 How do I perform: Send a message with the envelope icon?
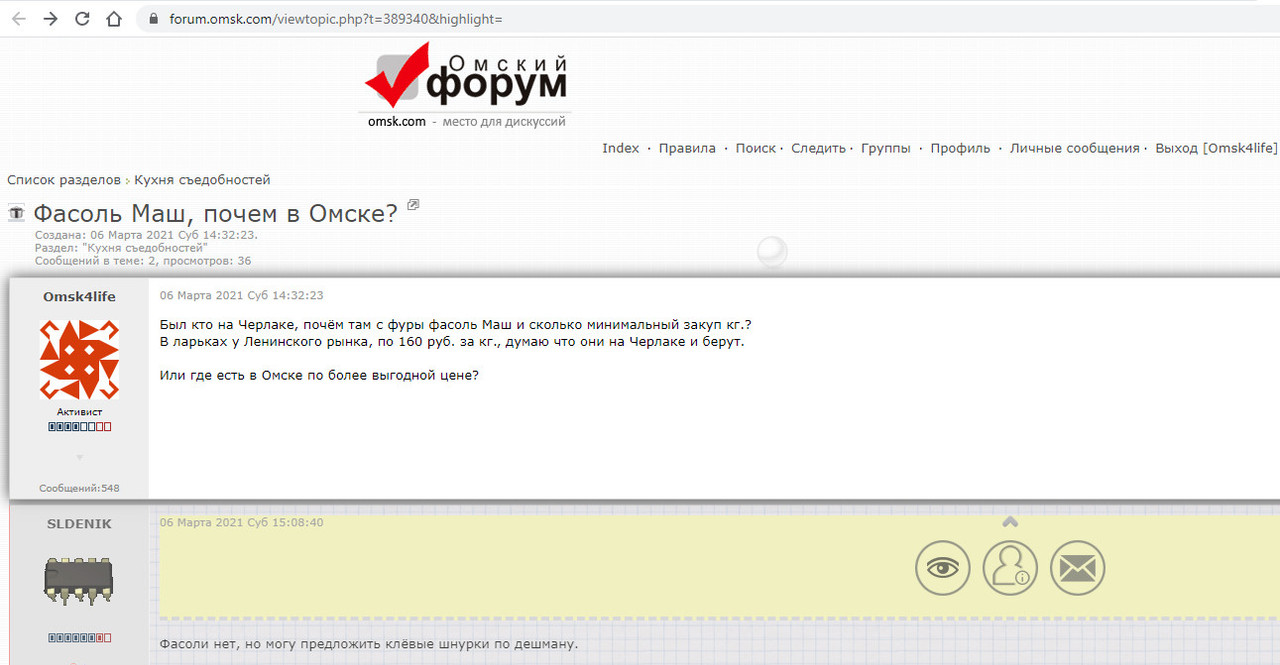click(1077, 568)
